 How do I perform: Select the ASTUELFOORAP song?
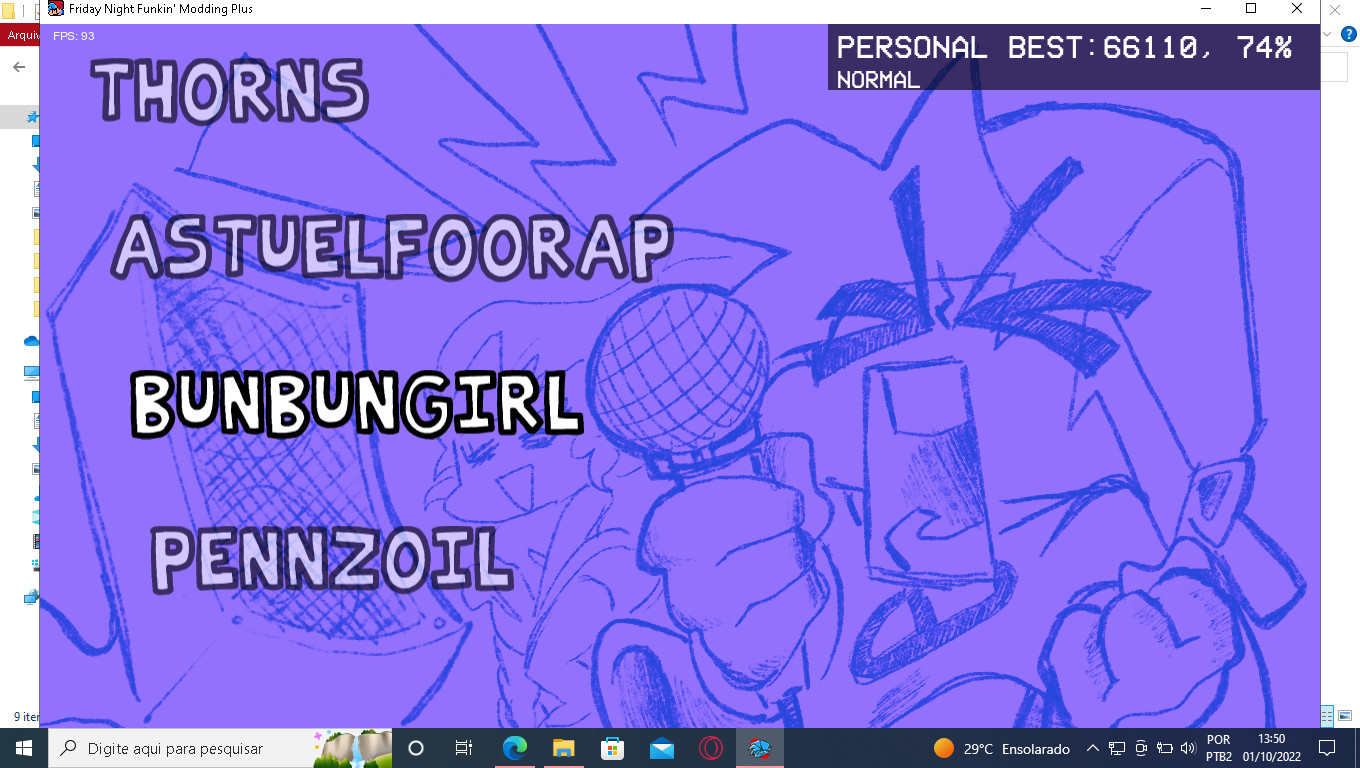tap(391, 246)
